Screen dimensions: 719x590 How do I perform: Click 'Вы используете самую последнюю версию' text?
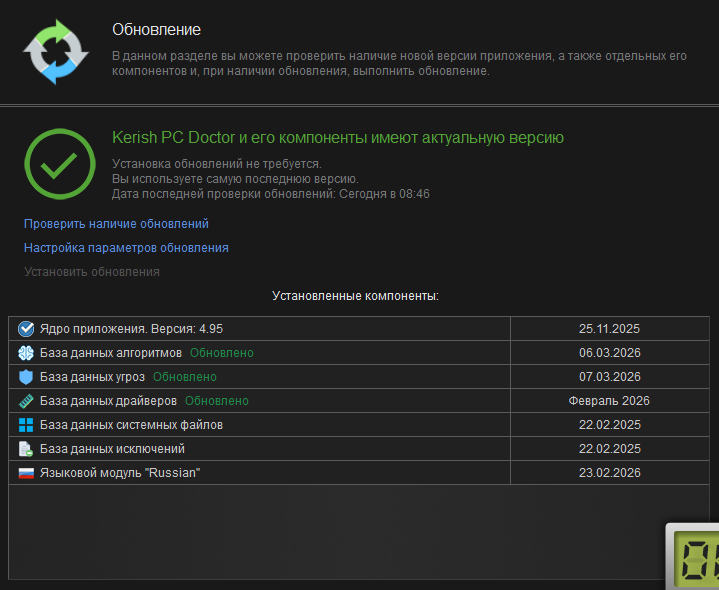pyautogui.click(x=235, y=179)
